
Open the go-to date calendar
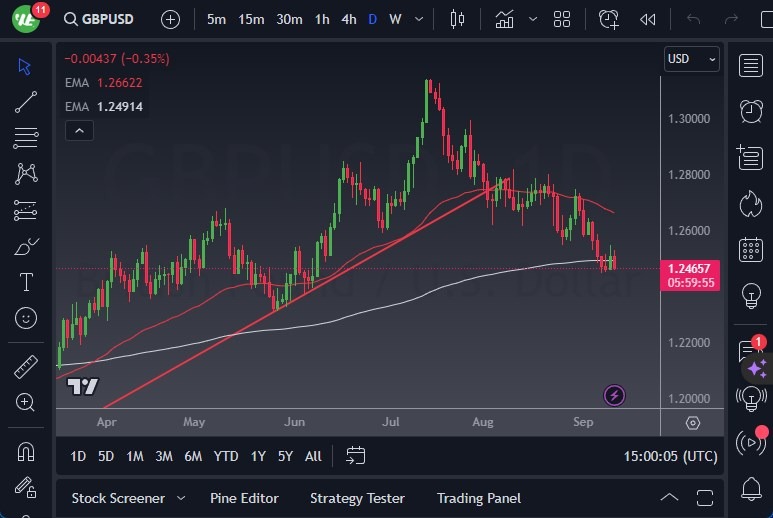tap(355, 456)
